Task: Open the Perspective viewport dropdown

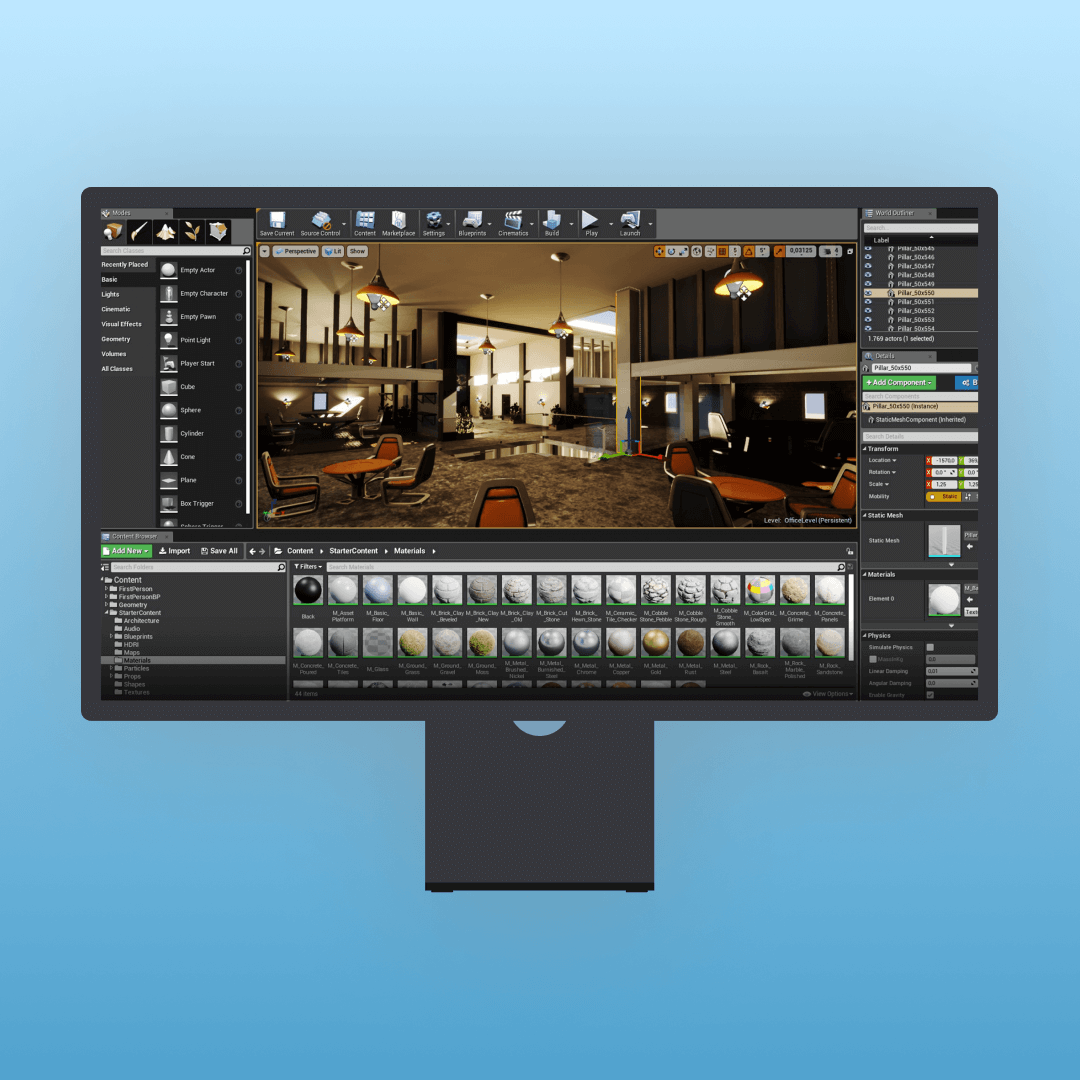Action: click(x=295, y=251)
